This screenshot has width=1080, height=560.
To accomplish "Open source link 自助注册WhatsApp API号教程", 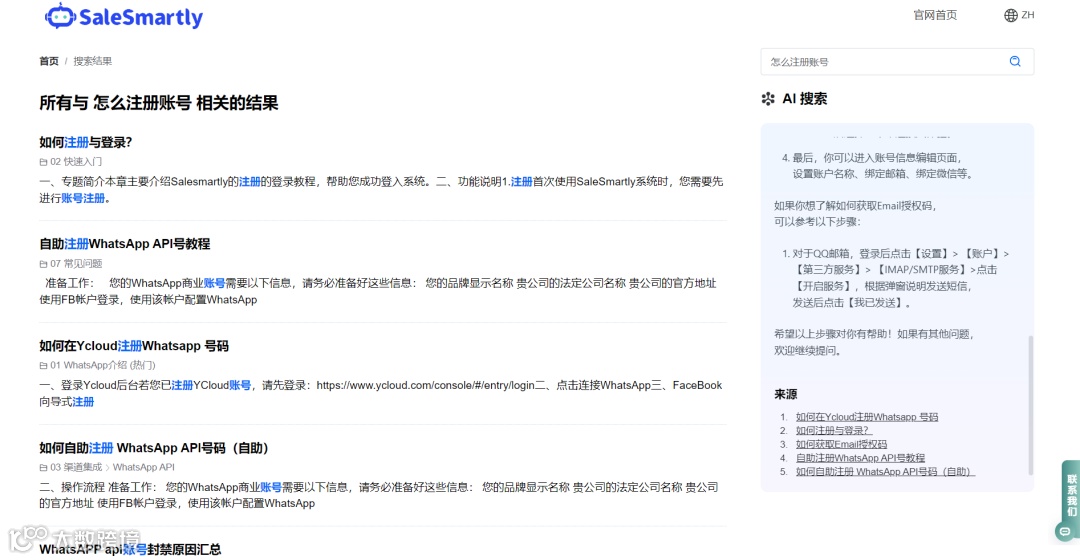I will (x=860, y=458).
